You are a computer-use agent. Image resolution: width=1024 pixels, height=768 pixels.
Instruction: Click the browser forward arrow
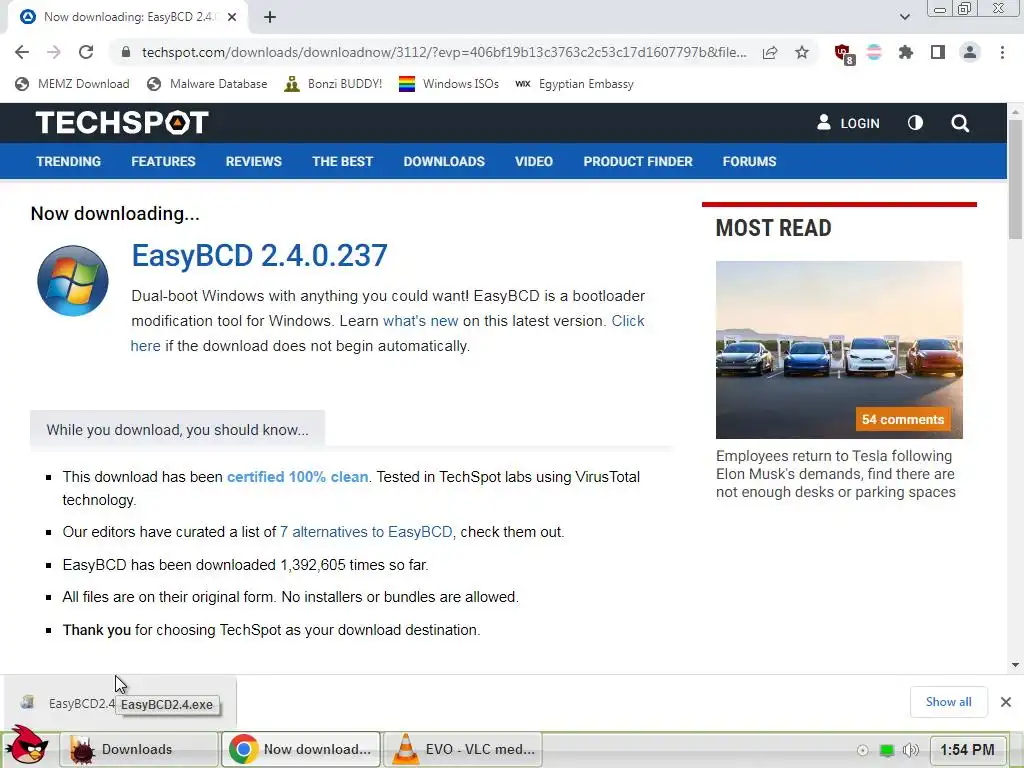[x=54, y=52]
